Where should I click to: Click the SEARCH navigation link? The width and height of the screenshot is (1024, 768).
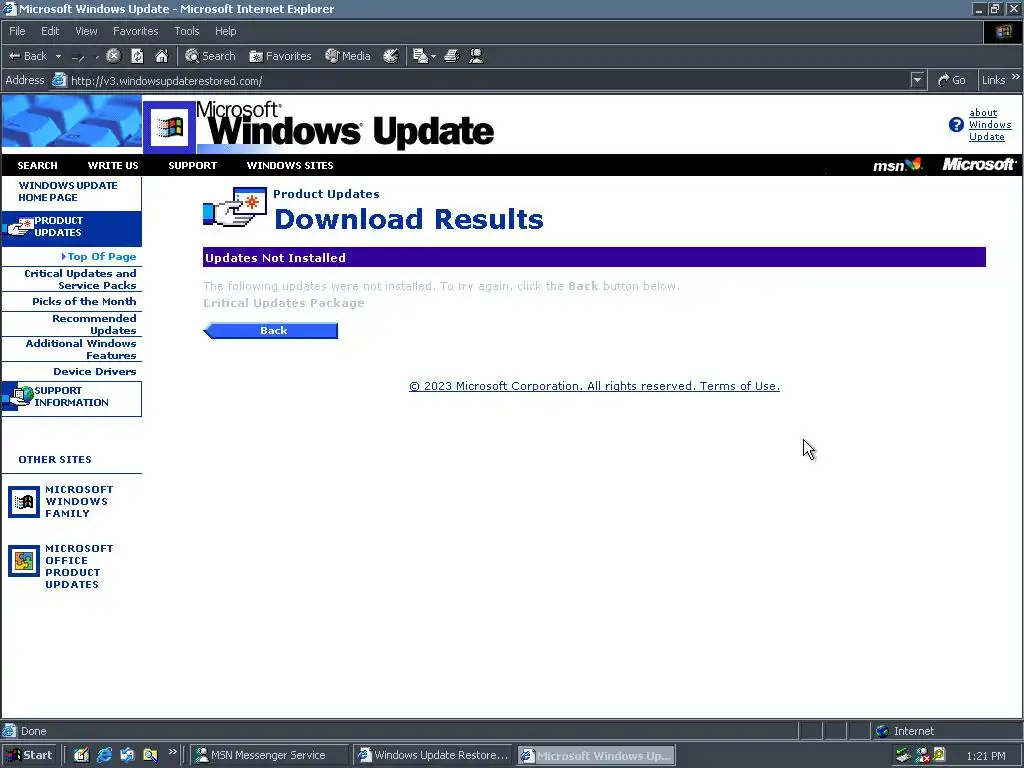point(37,165)
